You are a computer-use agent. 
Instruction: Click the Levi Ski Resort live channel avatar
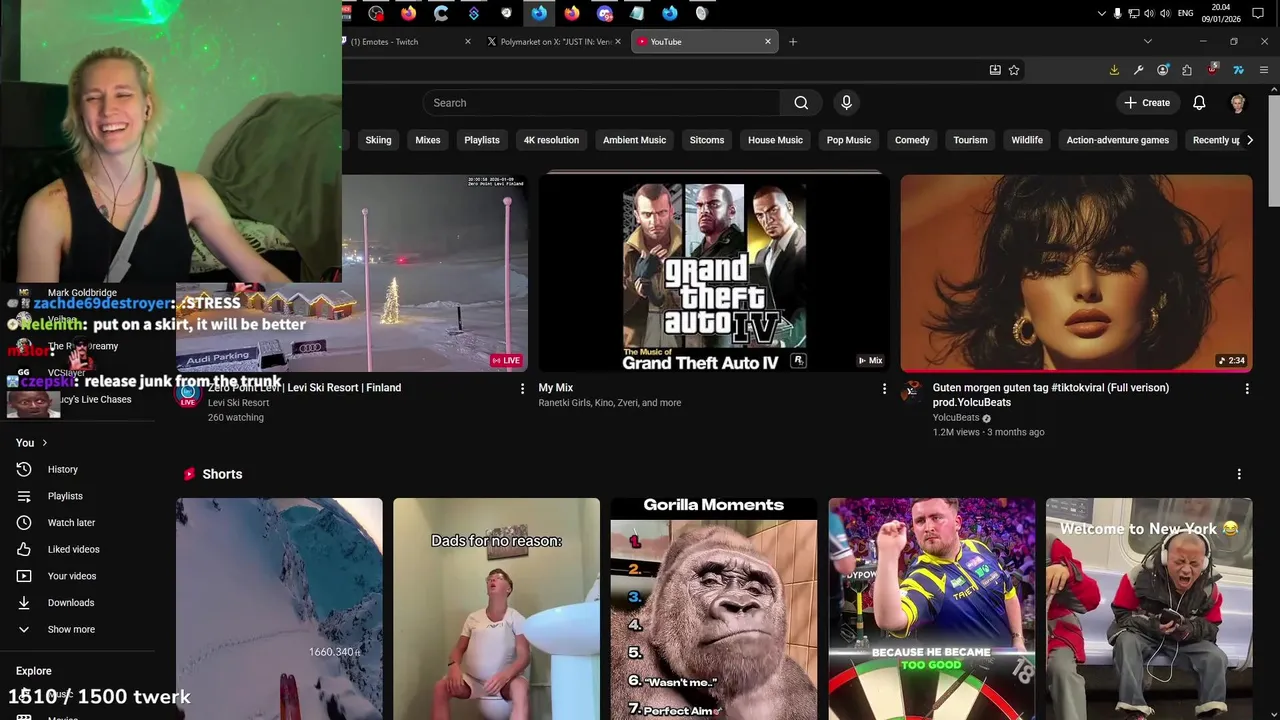(188, 394)
